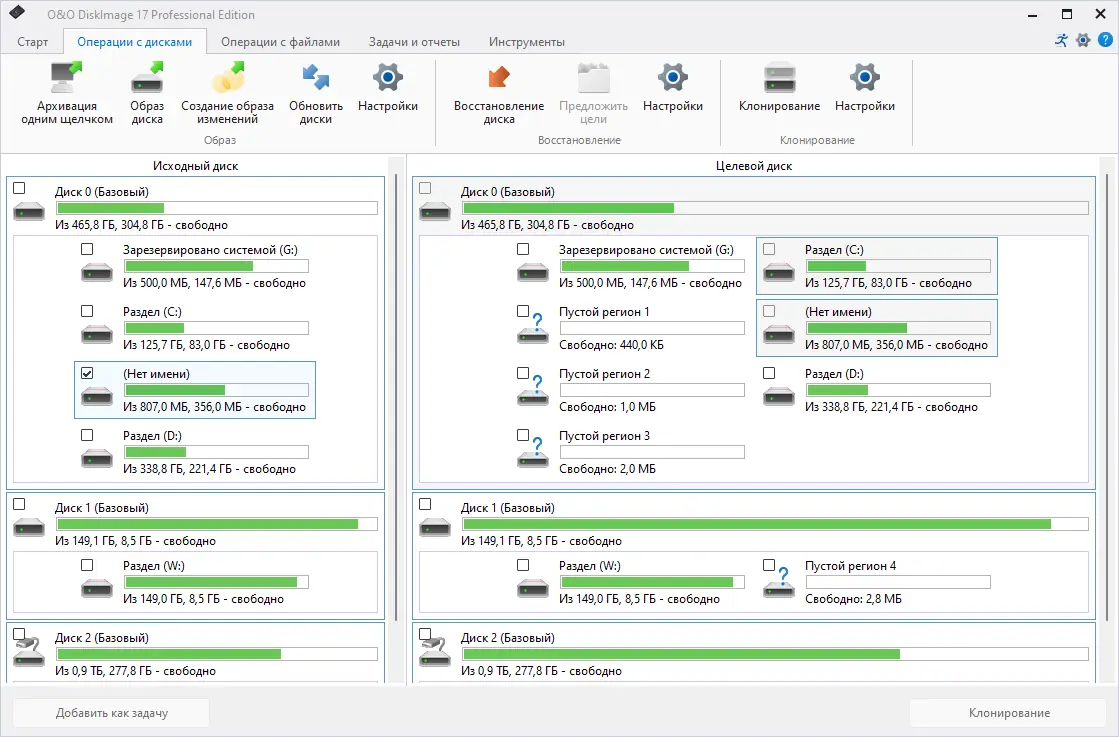Click target Раздел (D:) drive icon
1119x737 pixels.
pyautogui.click(x=779, y=396)
